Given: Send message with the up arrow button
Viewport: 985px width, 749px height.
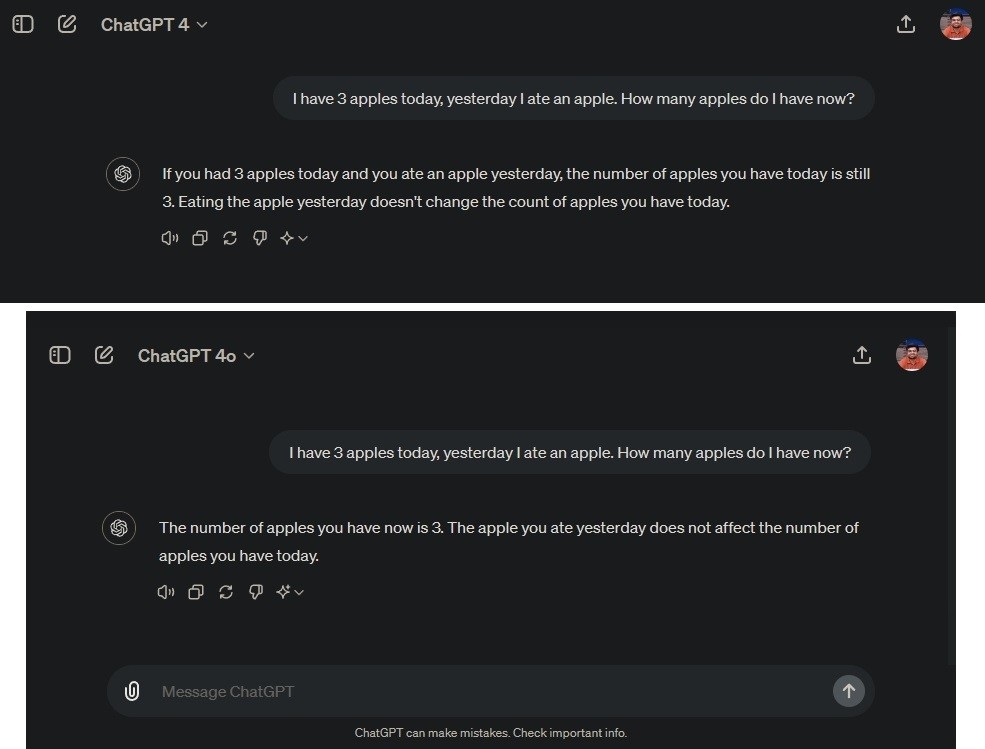Looking at the screenshot, I should [x=849, y=691].
